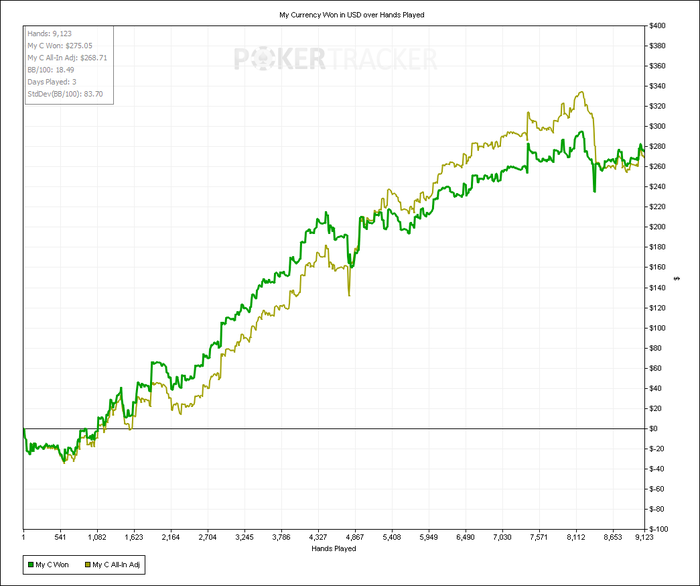Click the 'BB/100: 18.49' stat line
The height and width of the screenshot is (586, 700).
51,70
